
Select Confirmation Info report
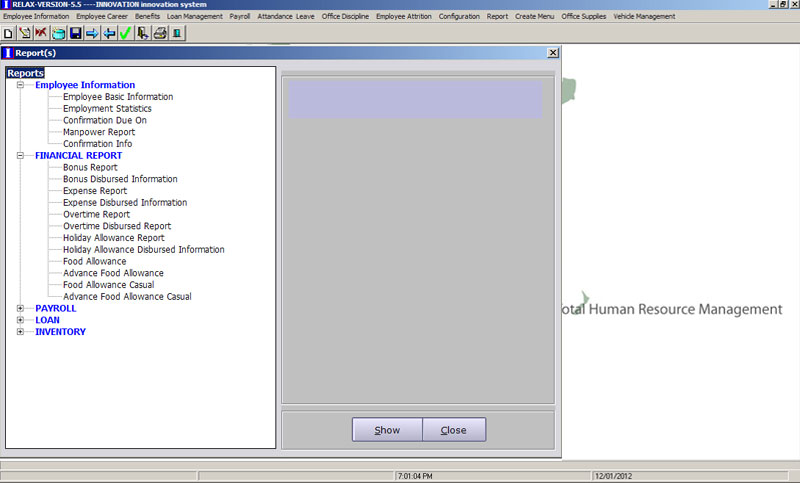pyautogui.click(x=97, y=143)
